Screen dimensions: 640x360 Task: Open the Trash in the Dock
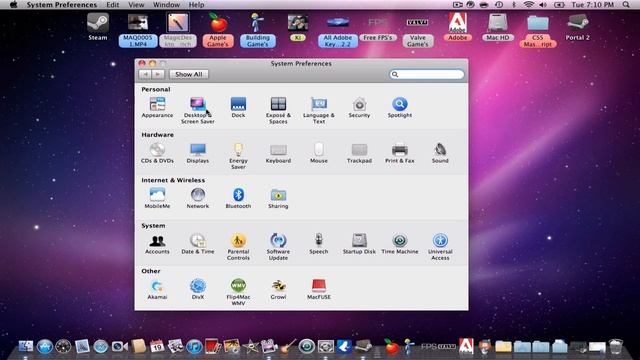616,346
